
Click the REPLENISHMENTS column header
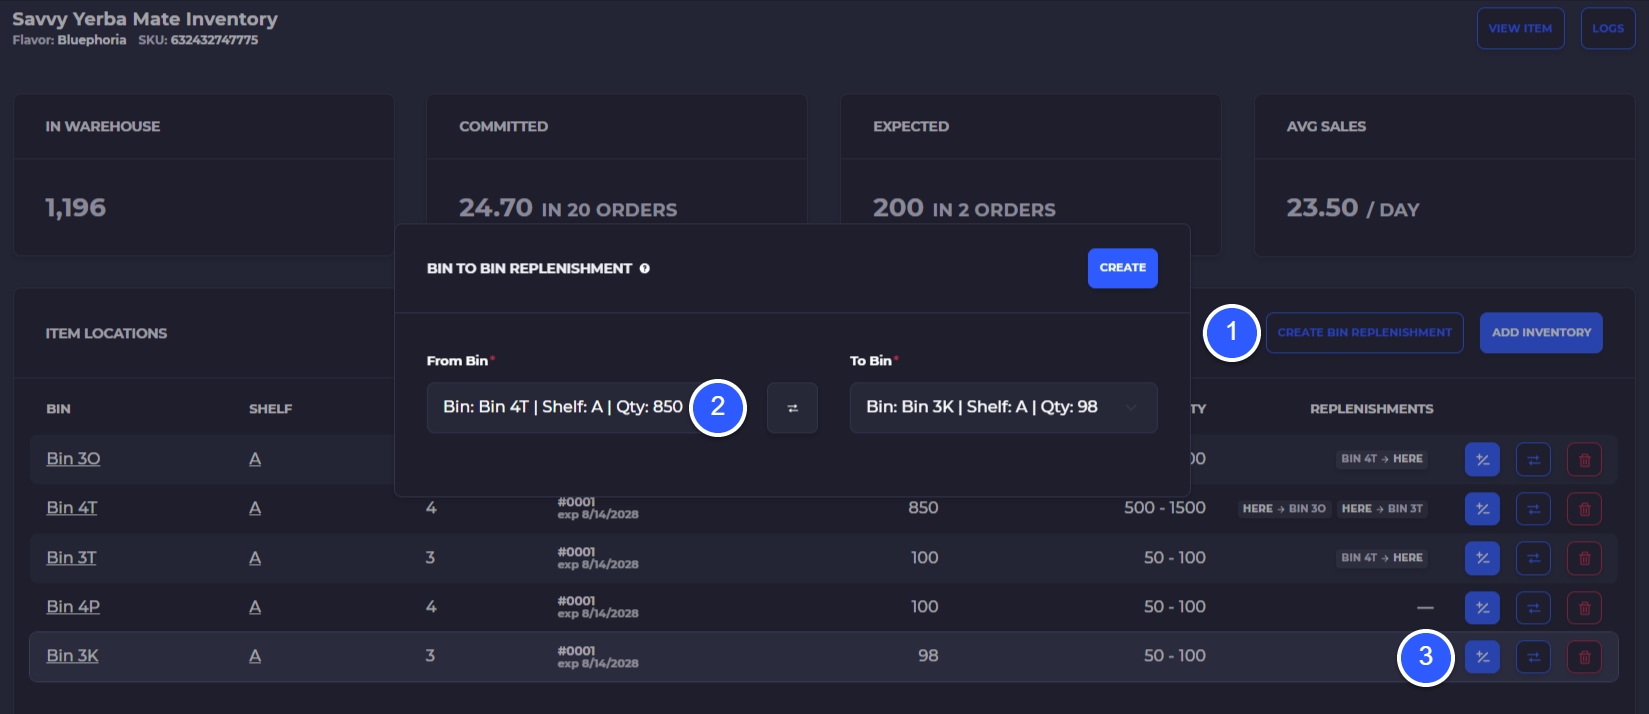(1371, 409)
